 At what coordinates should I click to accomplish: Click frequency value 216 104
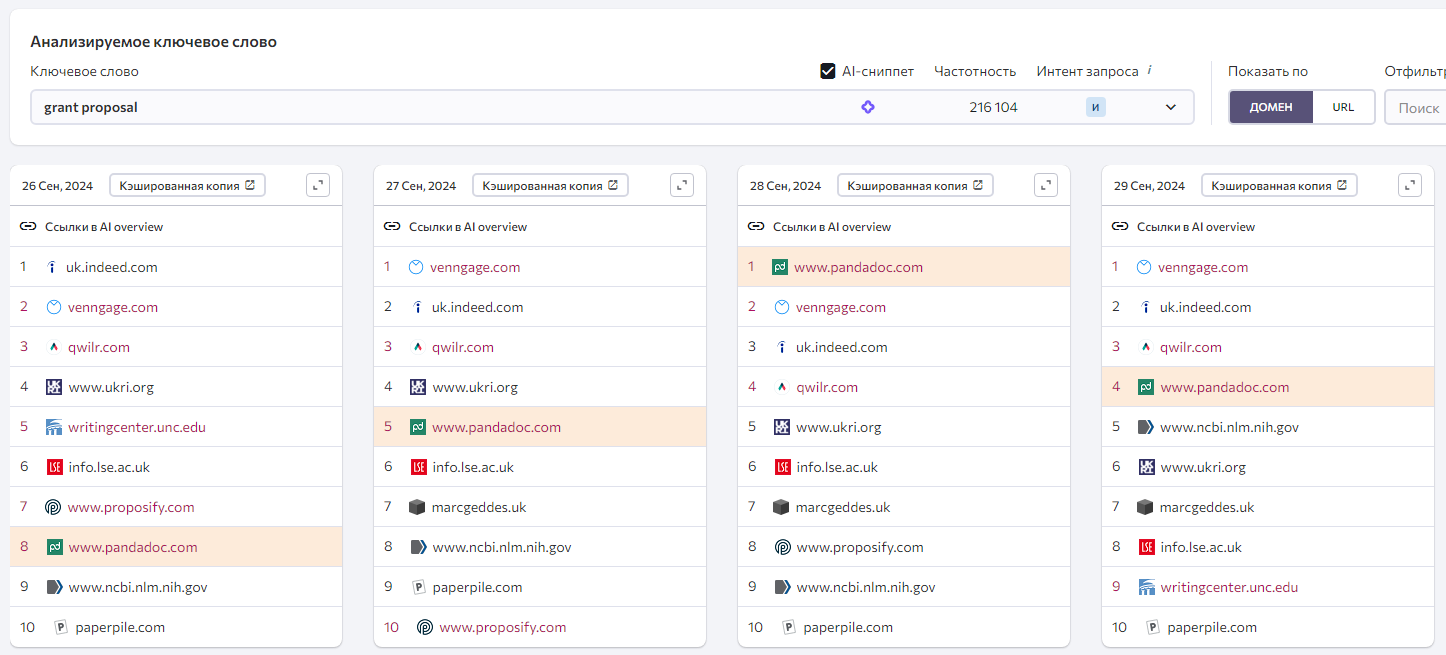point(993,107)
